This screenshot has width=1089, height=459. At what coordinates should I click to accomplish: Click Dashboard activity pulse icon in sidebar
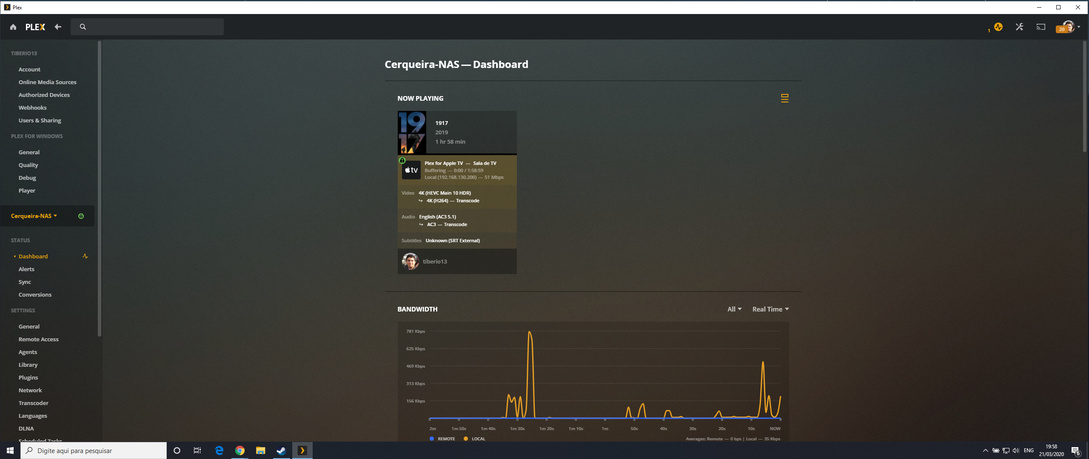tap(85, 256)
